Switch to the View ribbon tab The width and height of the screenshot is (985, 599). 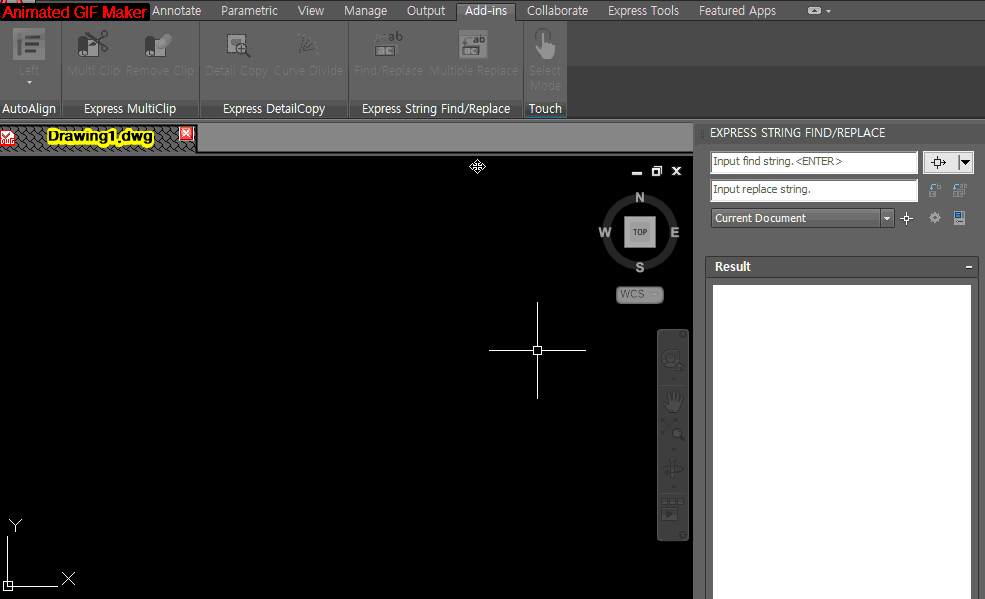pyautogui.click(x=310, y=11)
